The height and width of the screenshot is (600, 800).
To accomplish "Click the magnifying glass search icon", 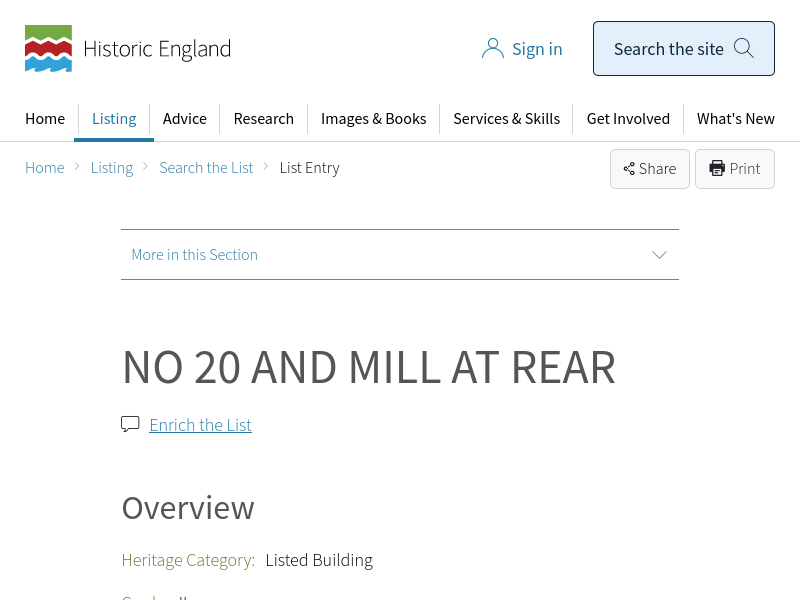I will coord(743,48).
